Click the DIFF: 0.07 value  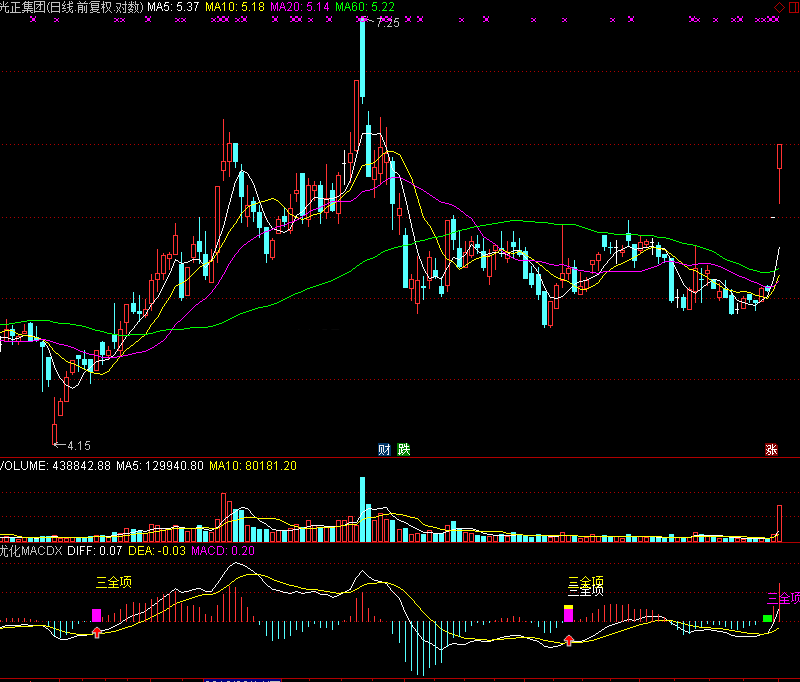(95, 551)
